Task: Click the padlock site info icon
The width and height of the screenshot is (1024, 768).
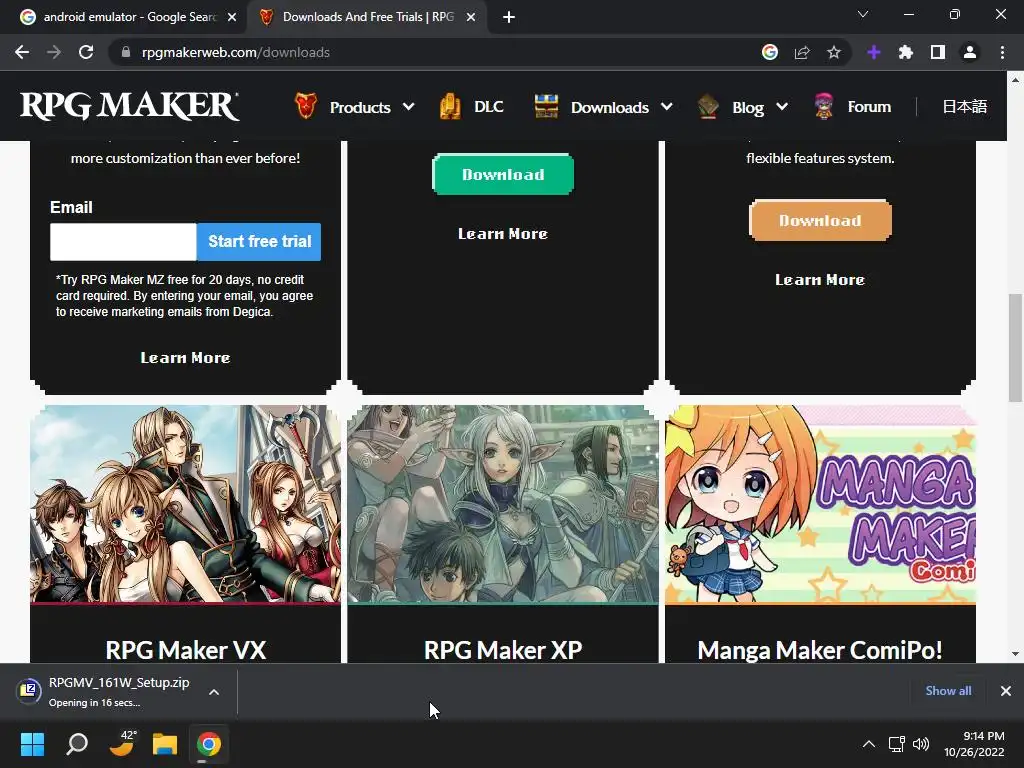Action: (x=126, y=52)
